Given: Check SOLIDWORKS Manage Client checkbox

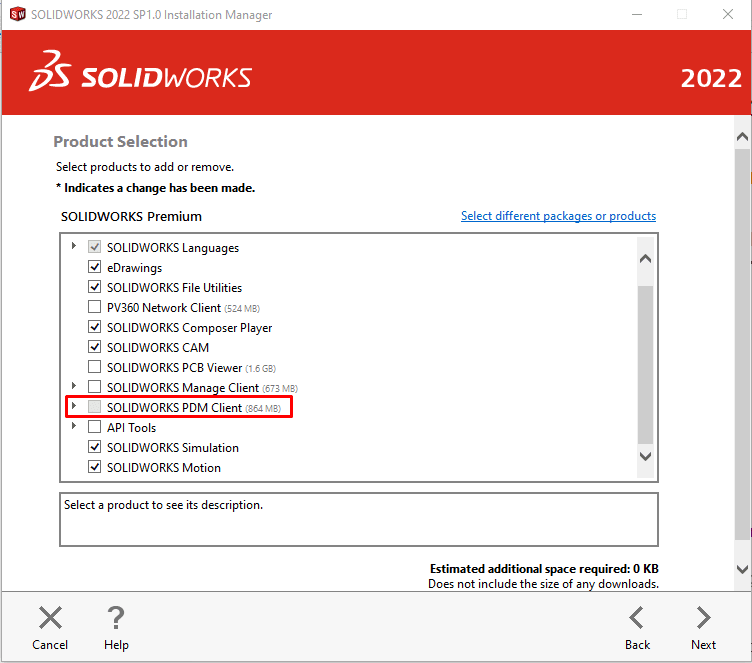Looking at the screenshot, I should [94, 387].
